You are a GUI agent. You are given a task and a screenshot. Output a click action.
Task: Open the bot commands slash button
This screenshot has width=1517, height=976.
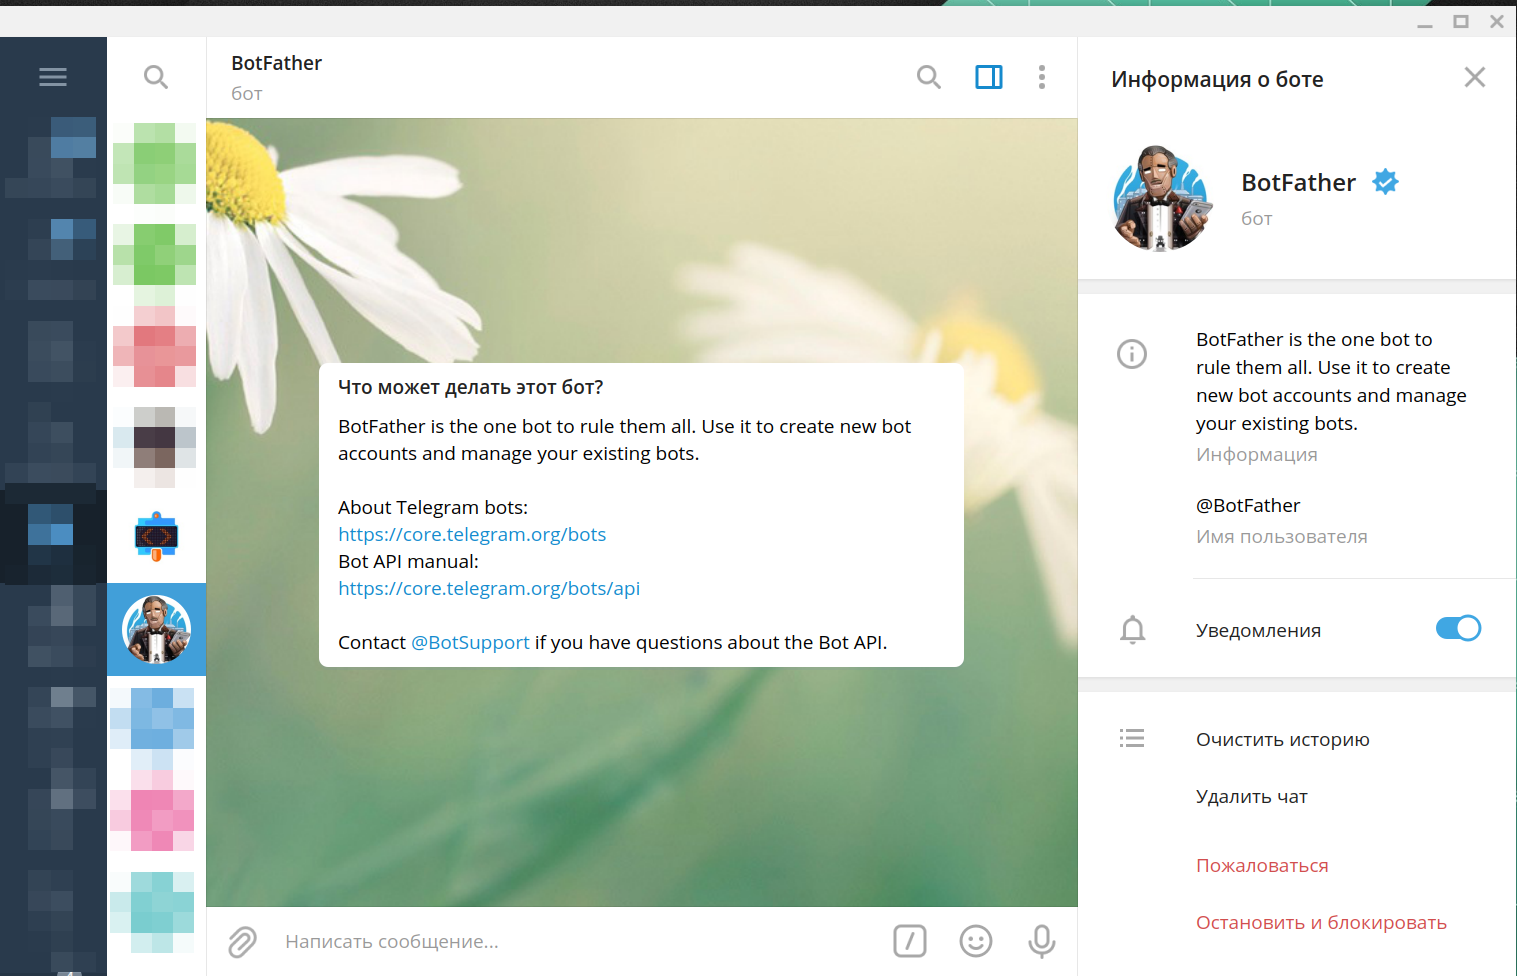coord(910,941)
